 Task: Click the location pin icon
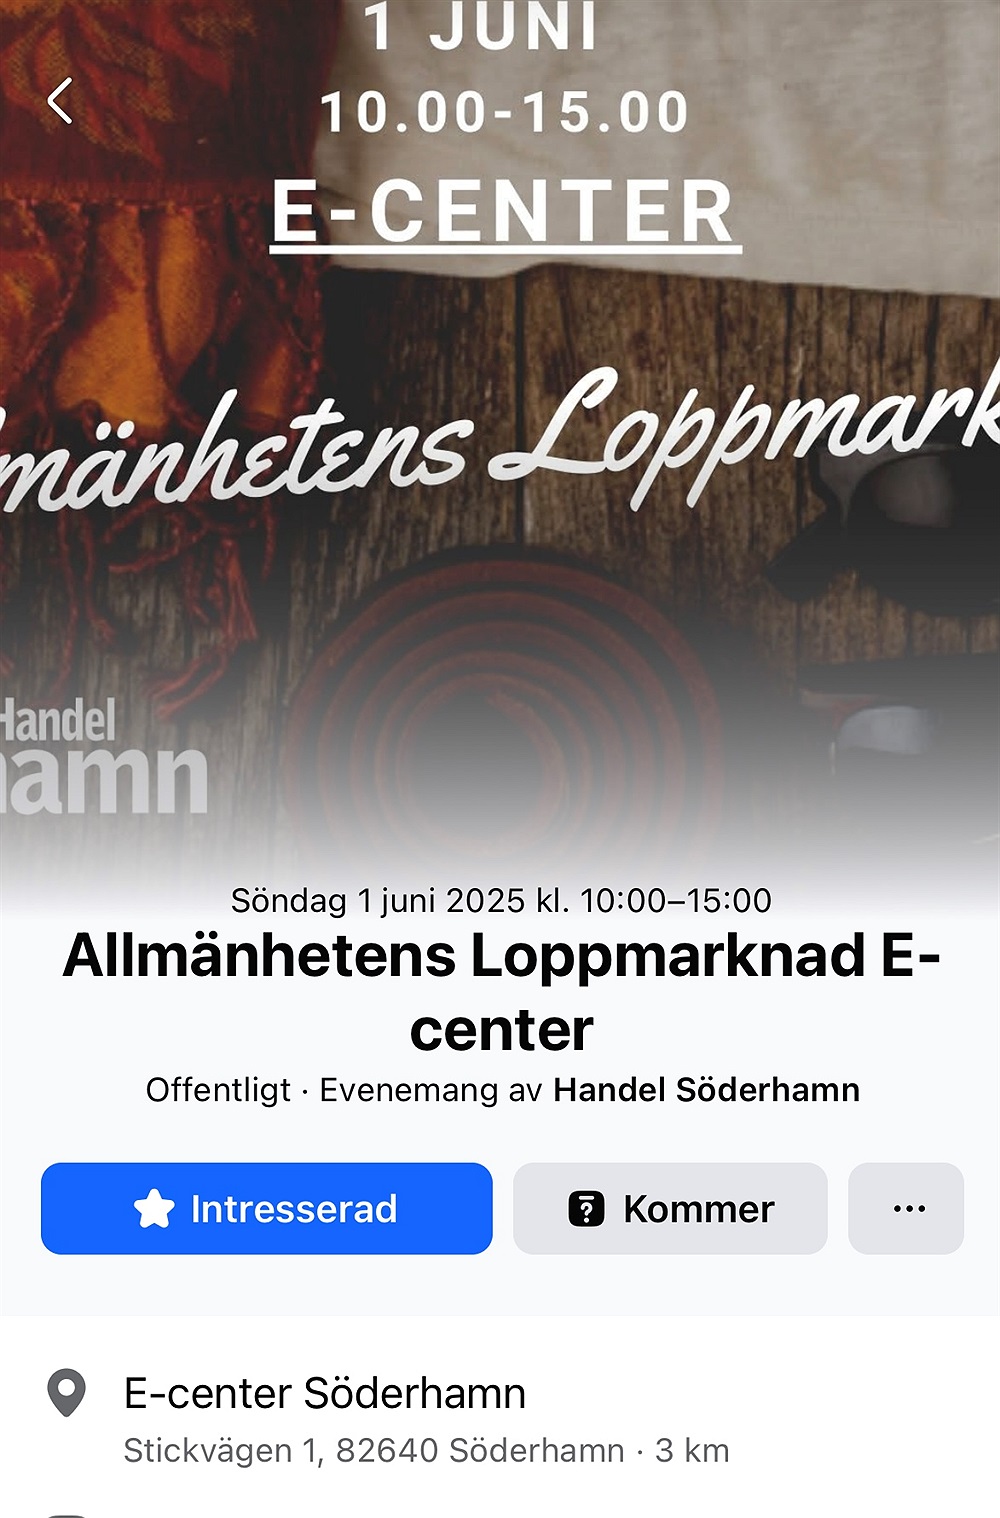[x=67, y=1393]
